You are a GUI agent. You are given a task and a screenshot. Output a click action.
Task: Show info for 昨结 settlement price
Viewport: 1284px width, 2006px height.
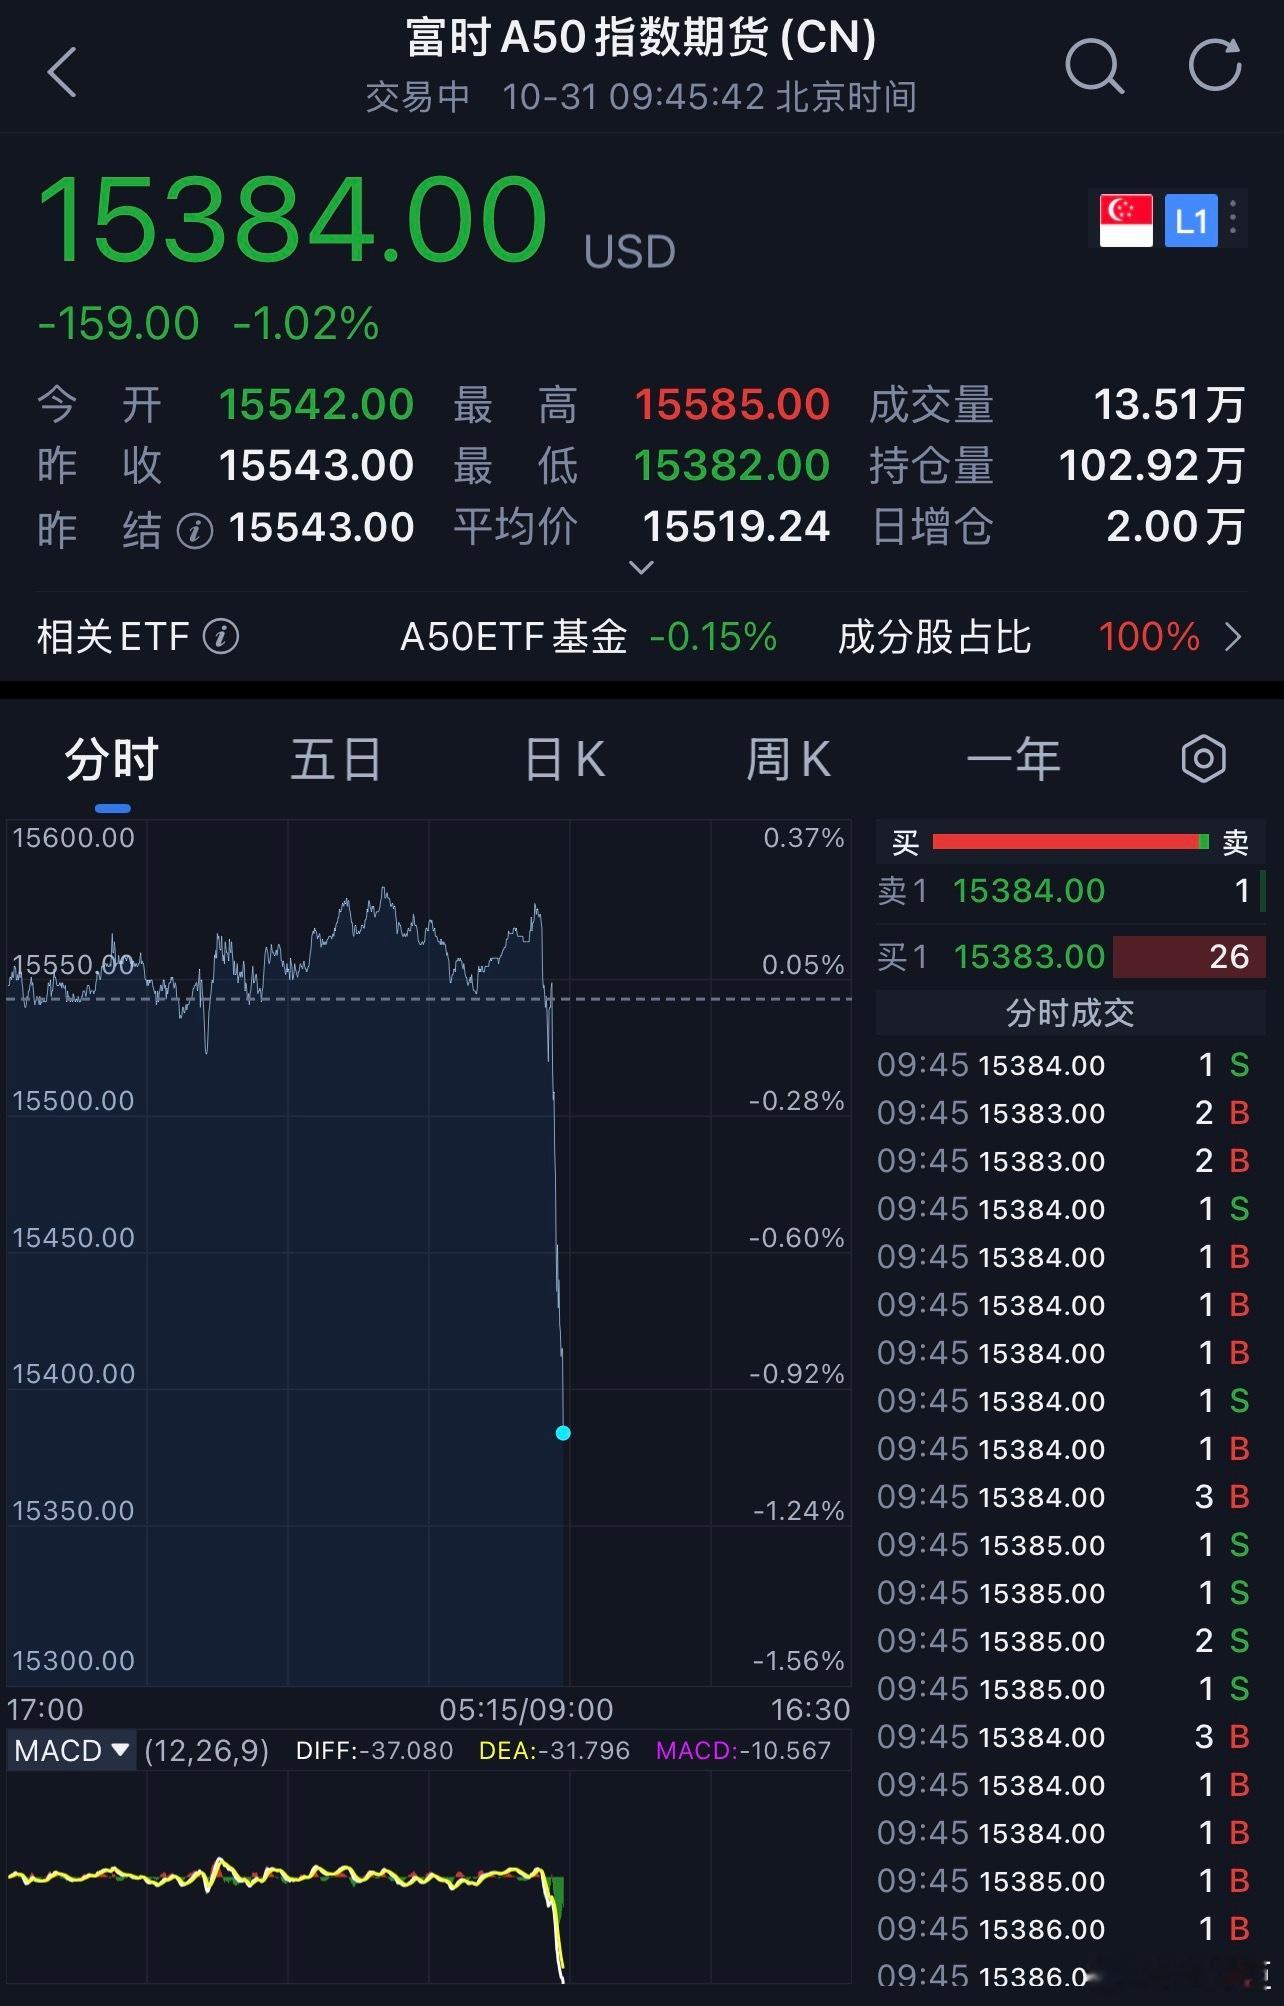(x=195, y=531)
